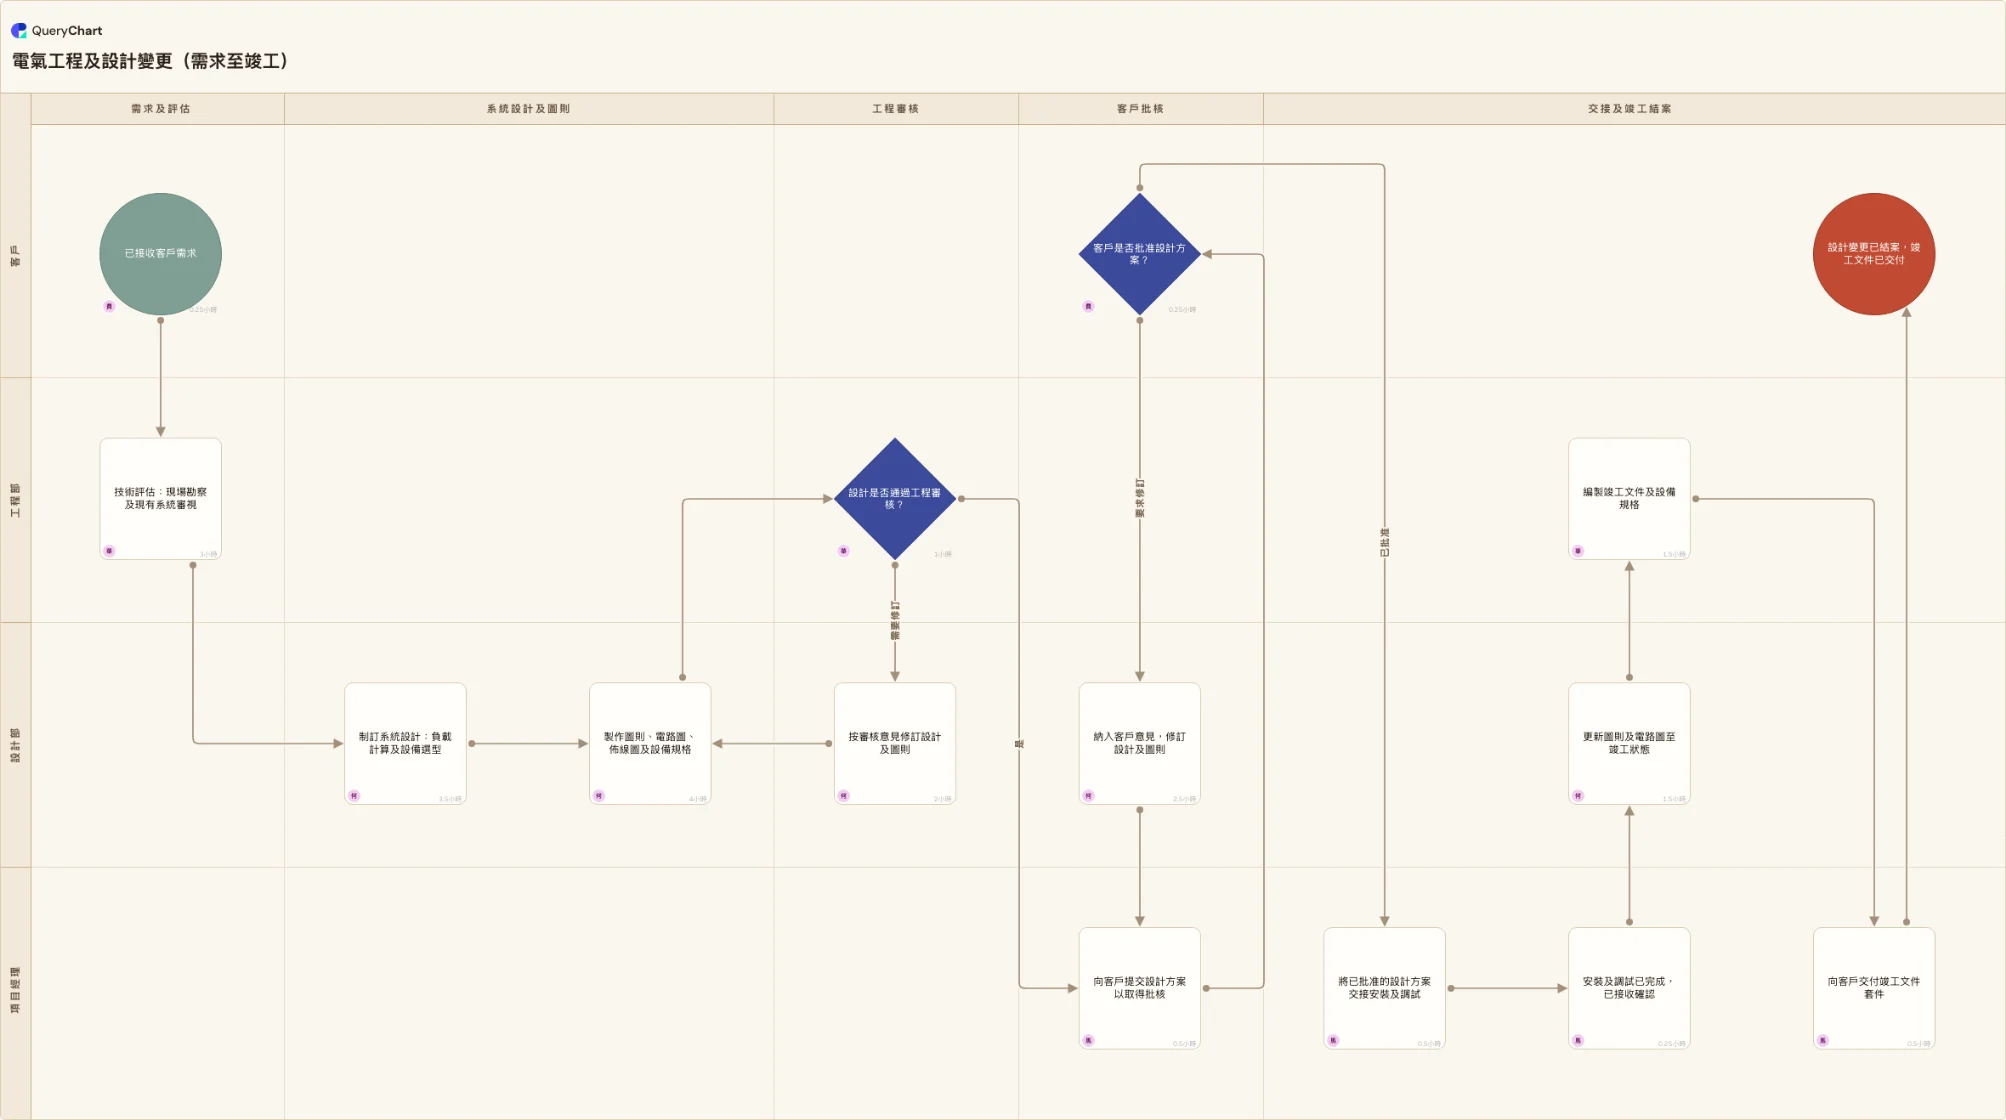Click assignee badge beside 客戶是否批准設計方案 diamond

[1088, 306]
